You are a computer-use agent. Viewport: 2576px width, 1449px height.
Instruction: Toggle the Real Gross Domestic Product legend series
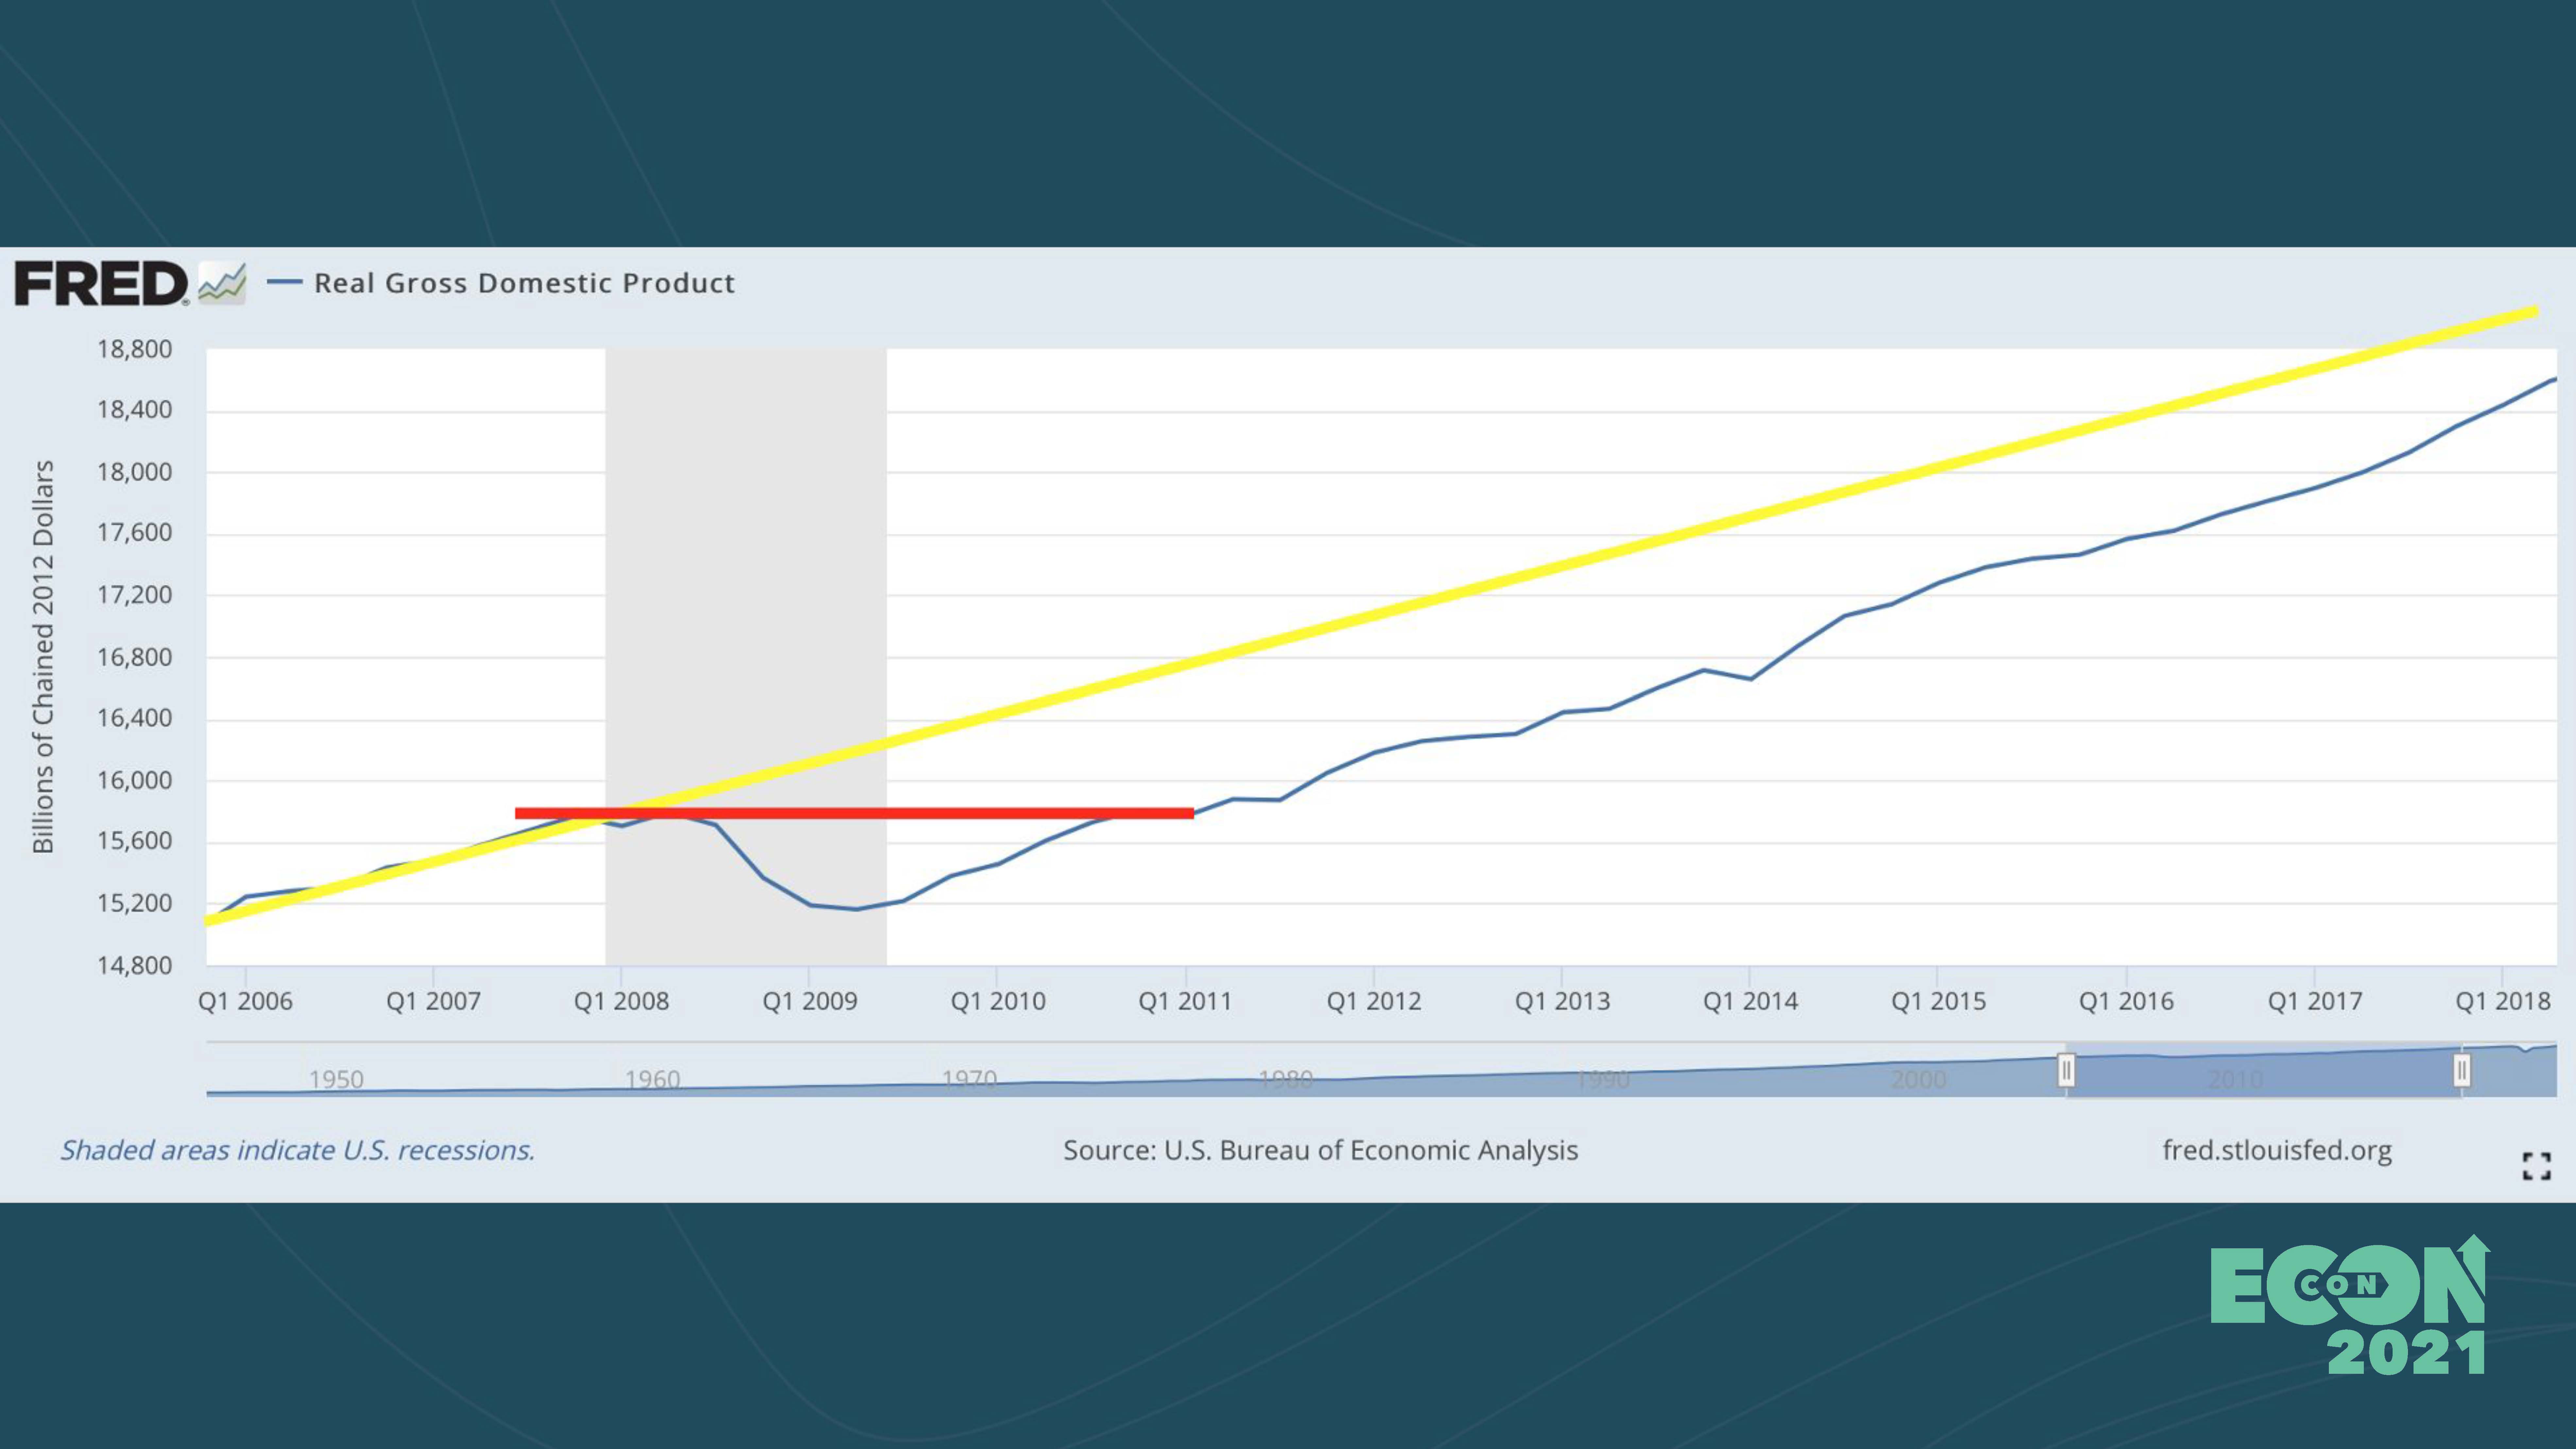tap(501, 283)
